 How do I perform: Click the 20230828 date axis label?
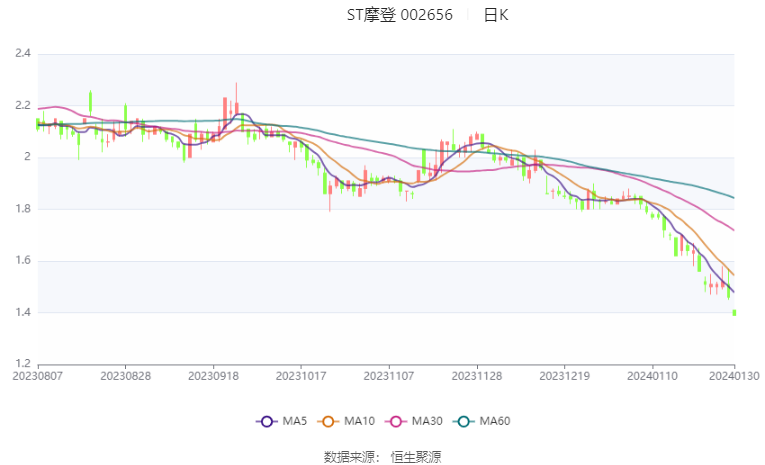125,376
